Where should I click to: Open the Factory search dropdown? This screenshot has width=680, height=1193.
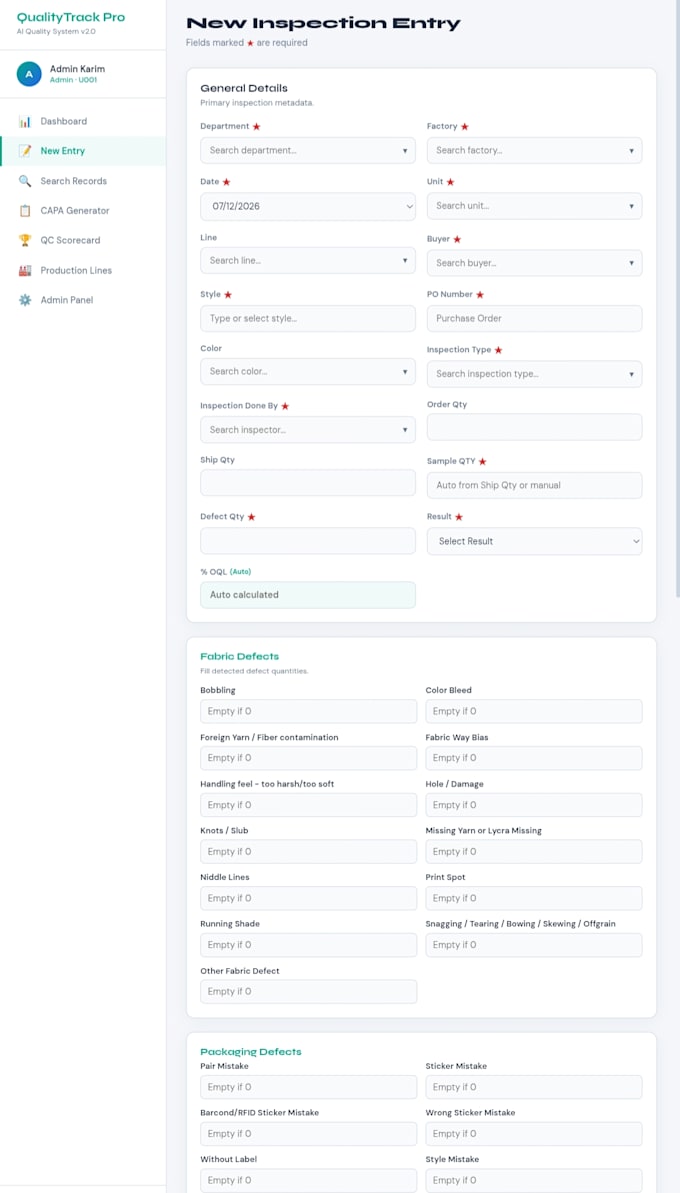(534, 151)
